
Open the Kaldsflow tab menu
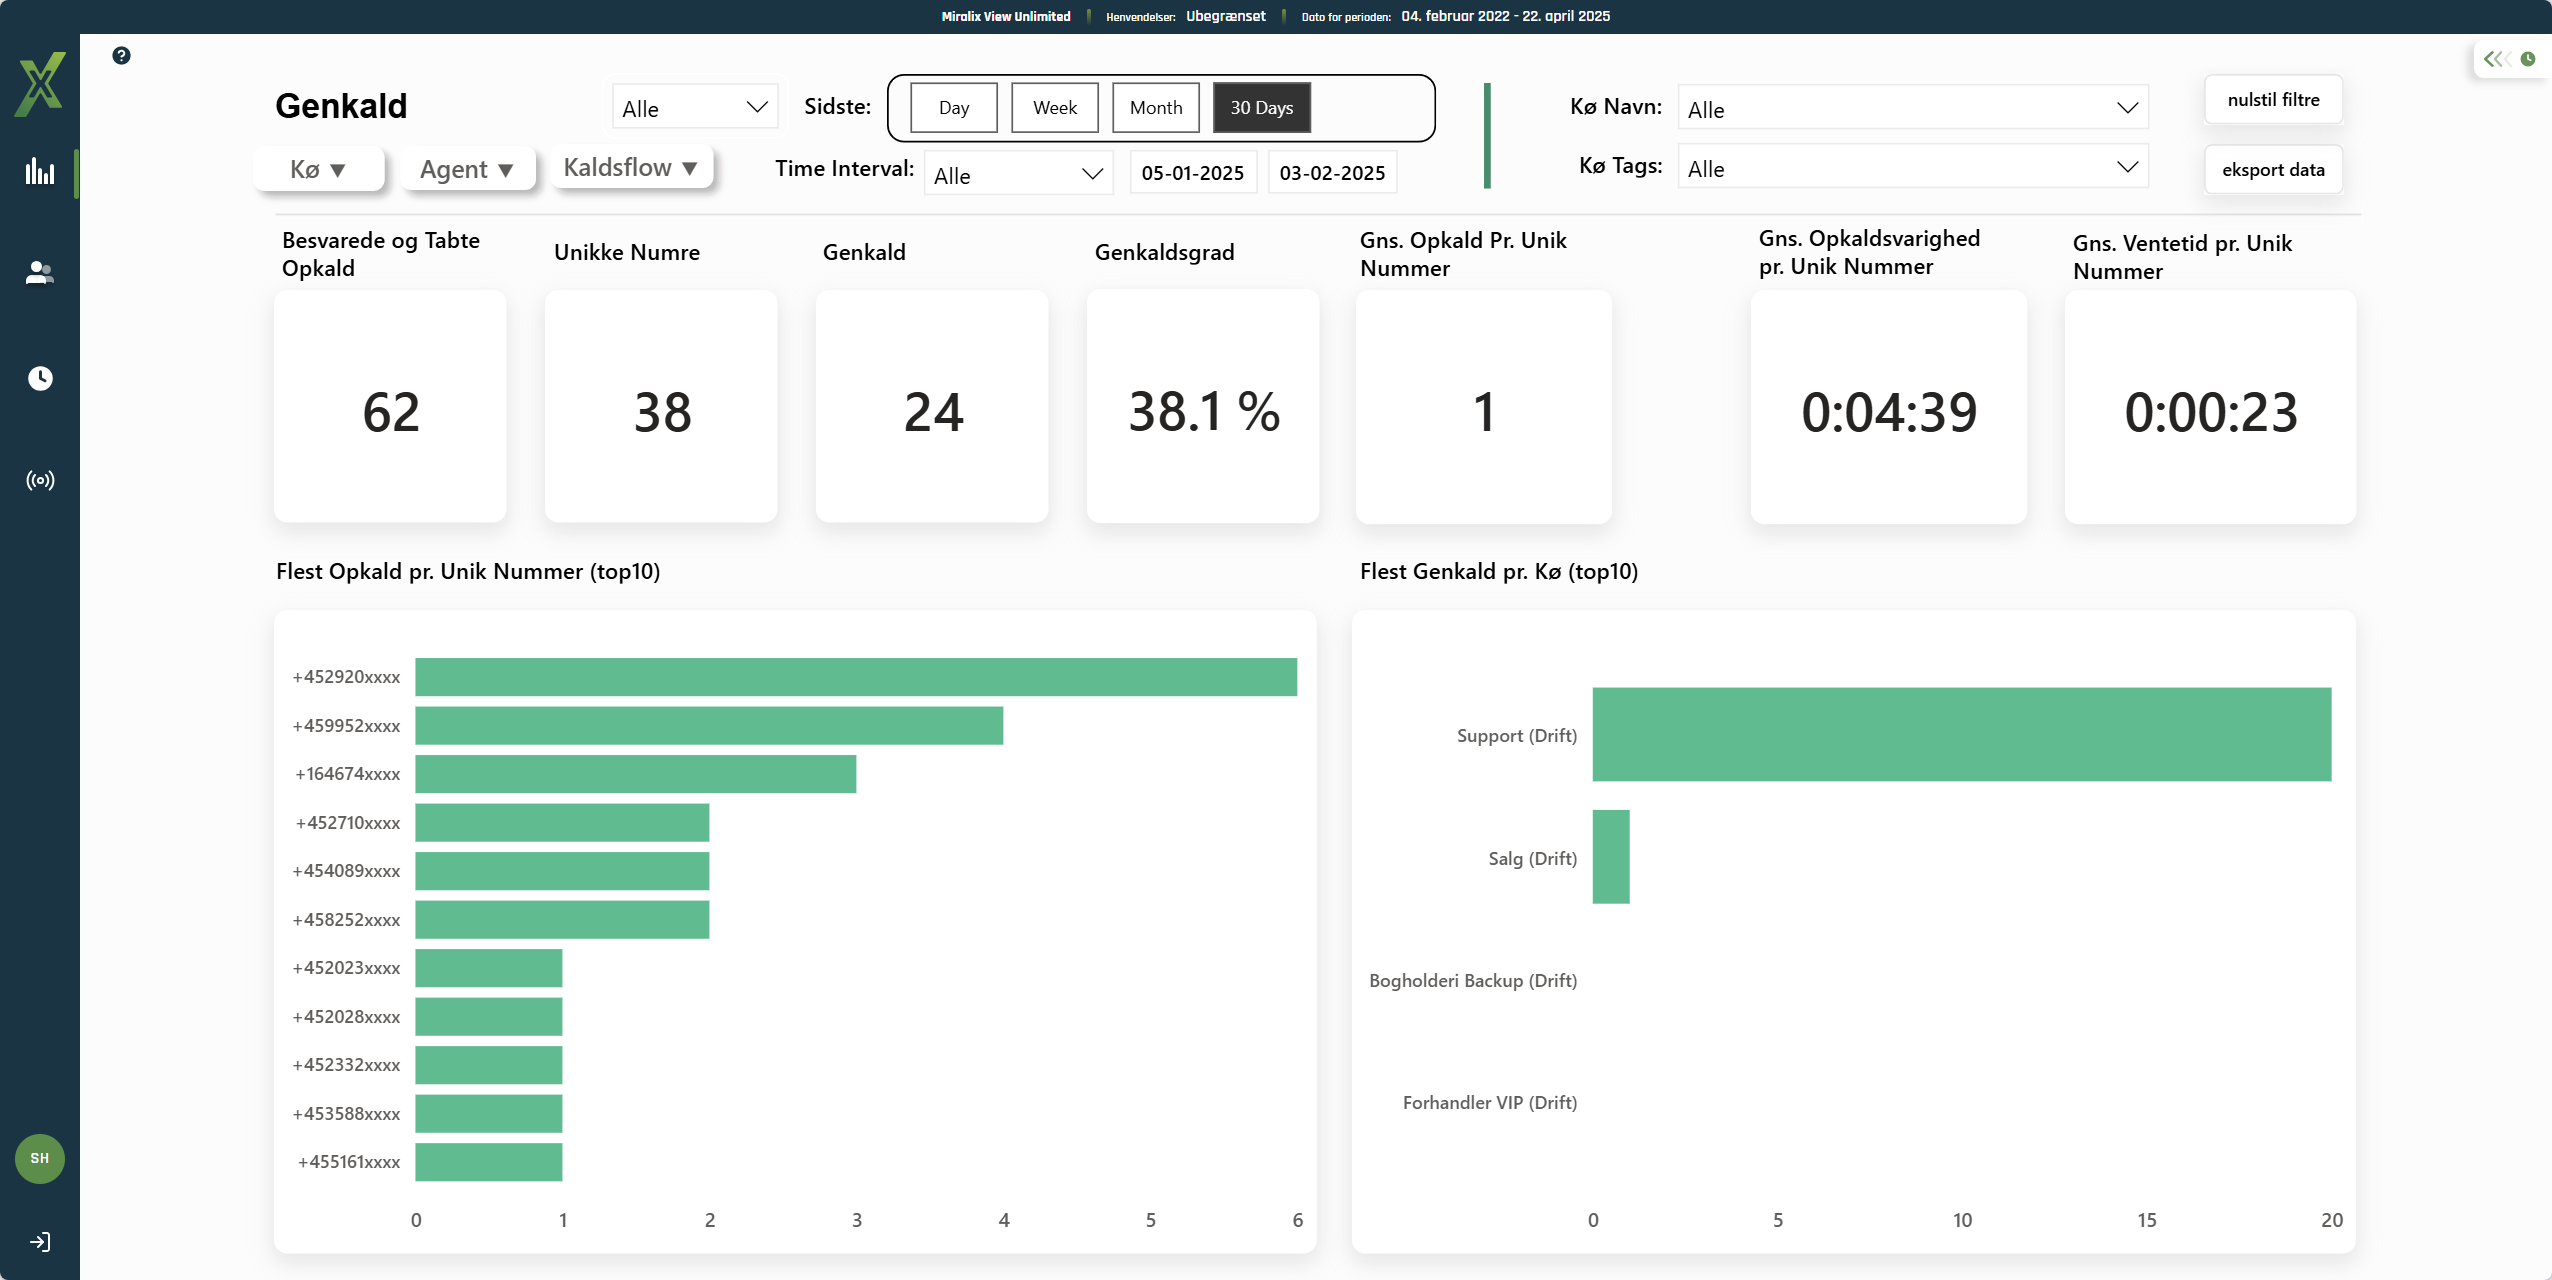click(x=630, y=168)
